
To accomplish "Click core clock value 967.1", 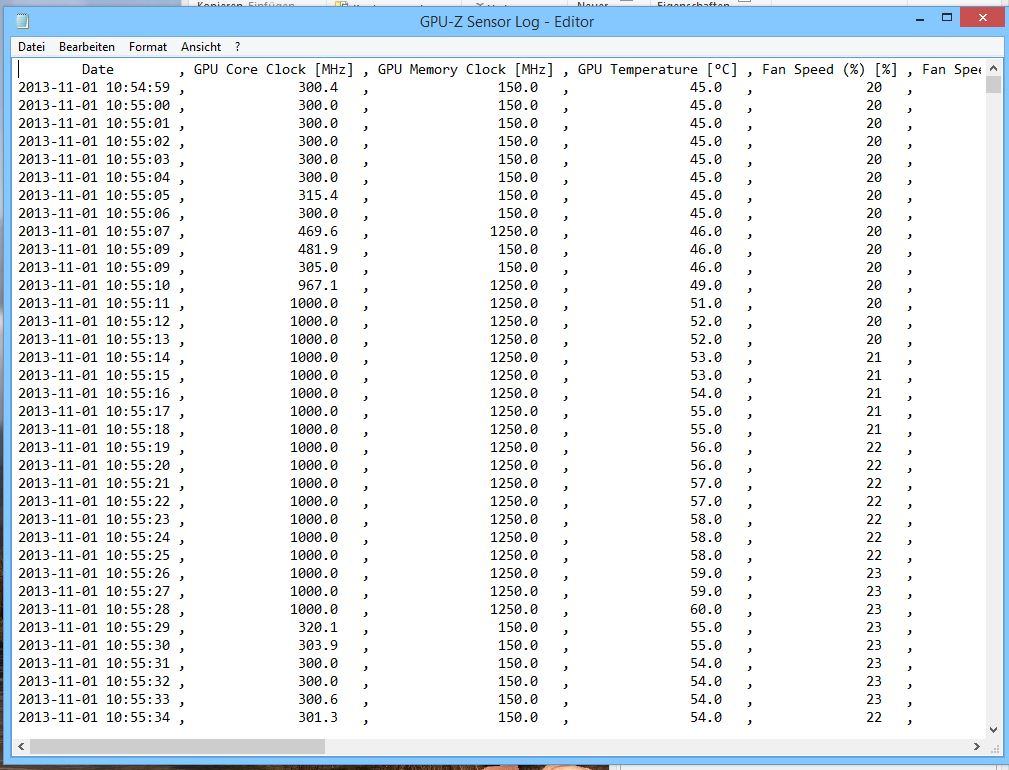I will (x=318, y=286).
